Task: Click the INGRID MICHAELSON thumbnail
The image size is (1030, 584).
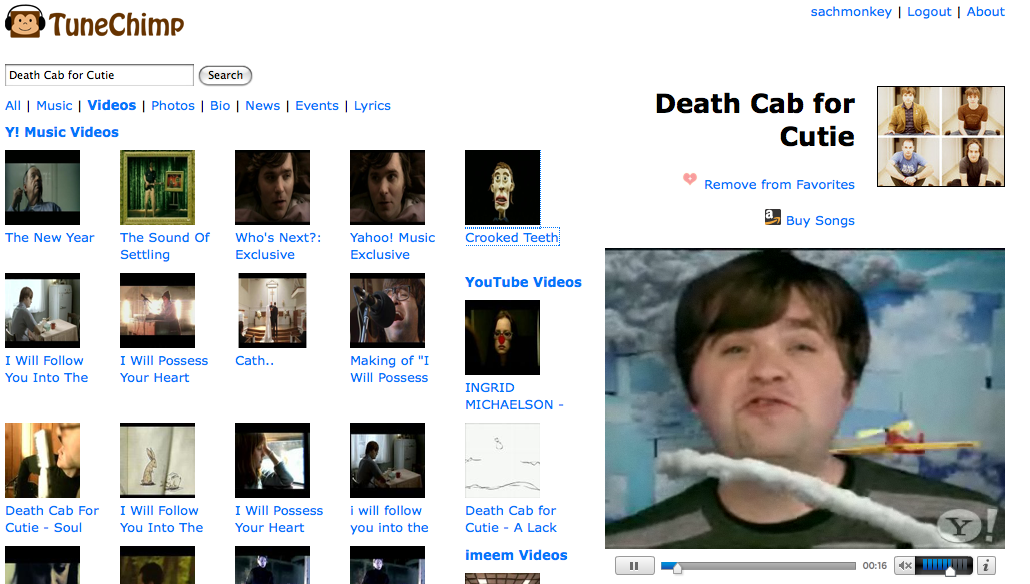Action: [x=503, y=338]
